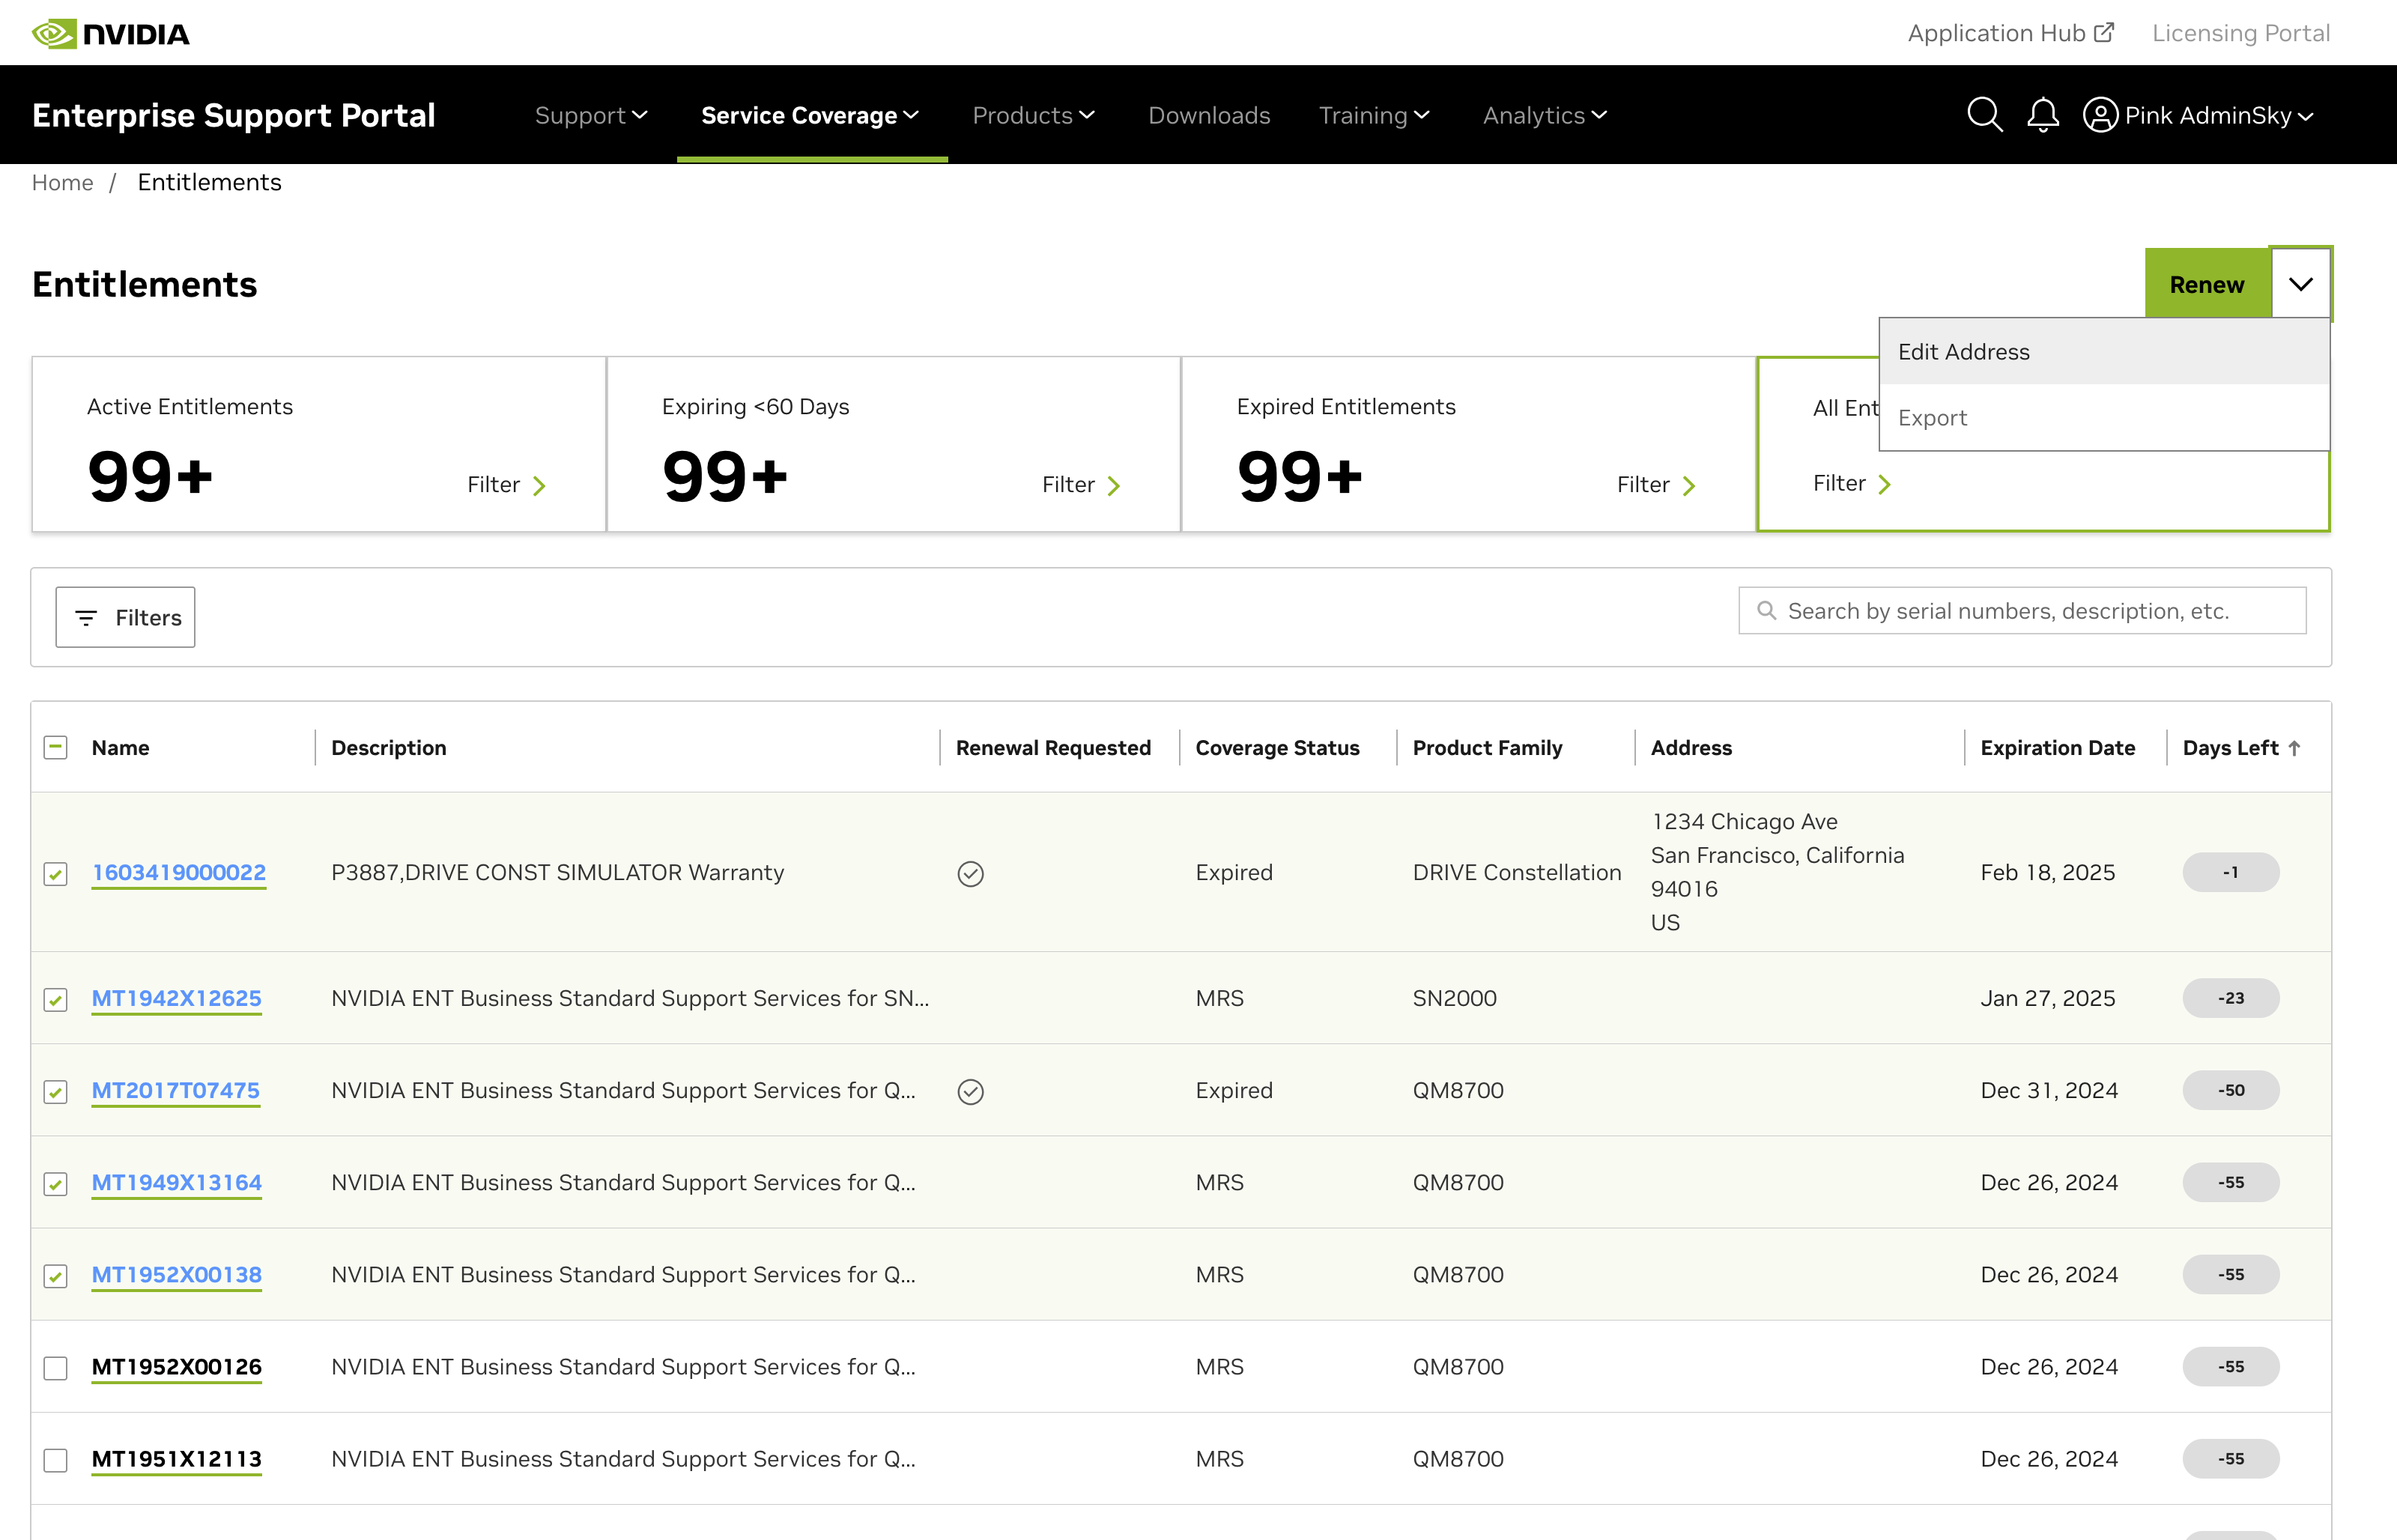This screenshot has width=2397, height=1540.
Task: Click the -50 days left badge
Action: click(x=2231, y=1090)
